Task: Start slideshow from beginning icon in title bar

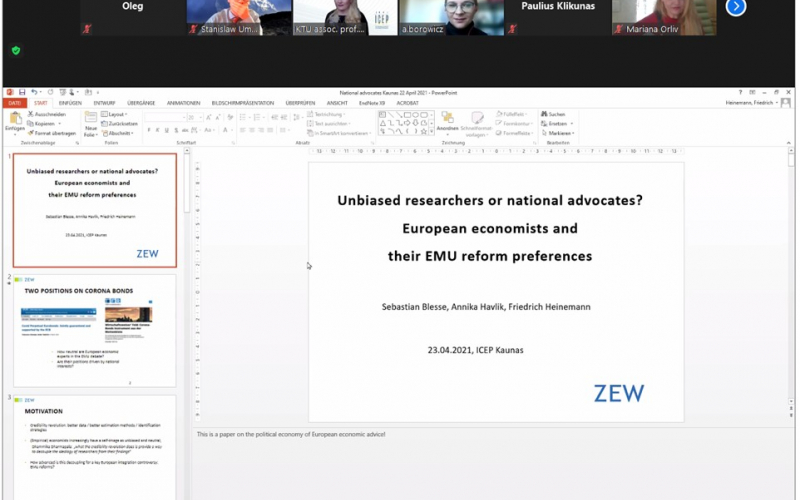Action: pyautogui.click(x=62, y=92)
